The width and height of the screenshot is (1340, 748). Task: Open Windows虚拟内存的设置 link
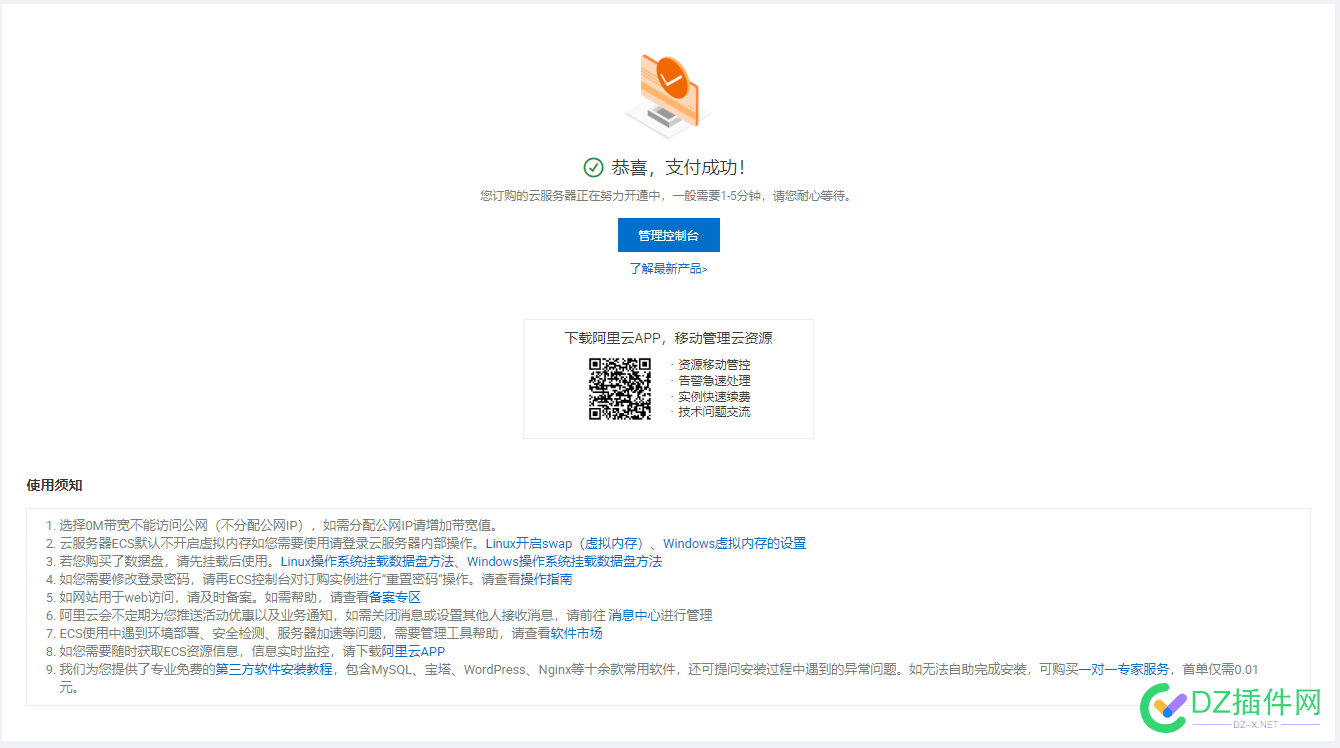(734, 544)
